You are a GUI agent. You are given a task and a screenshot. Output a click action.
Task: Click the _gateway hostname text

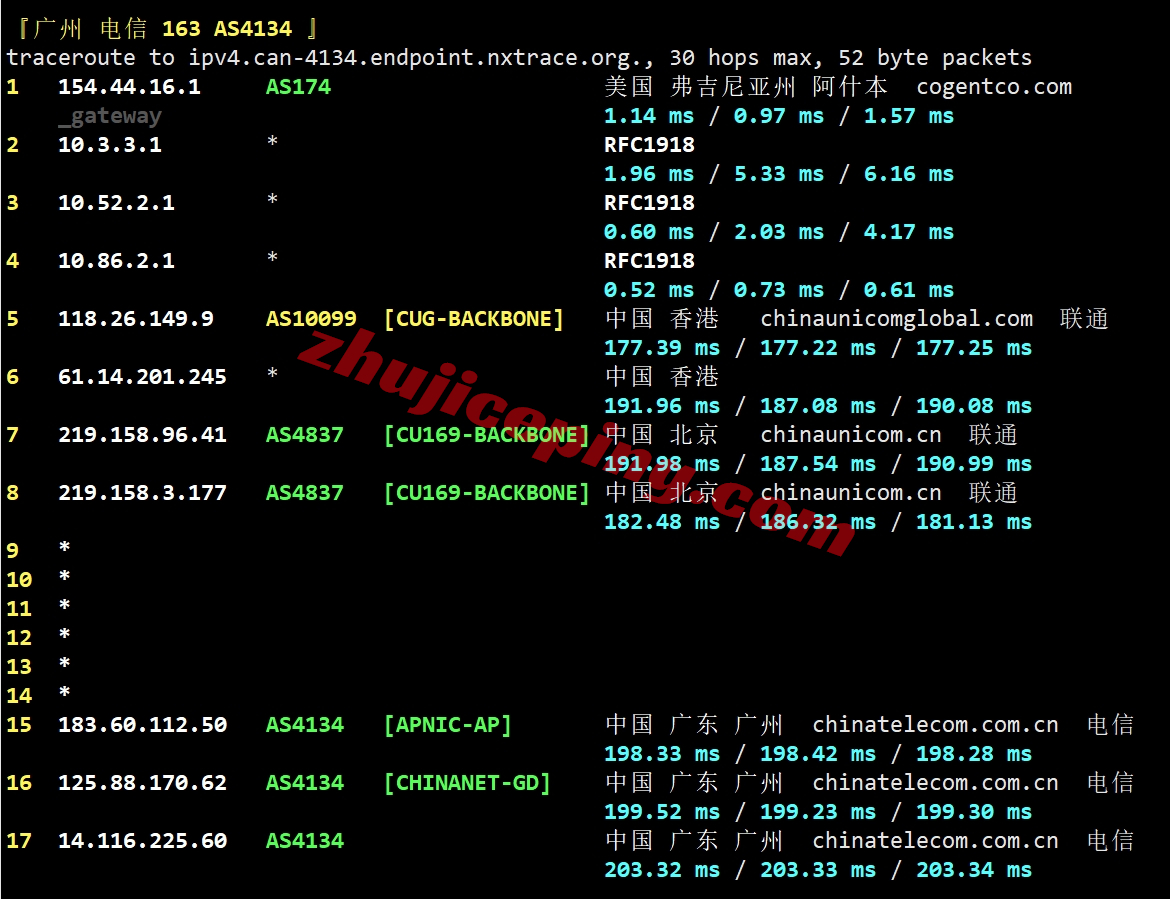(x=110, y=116)
